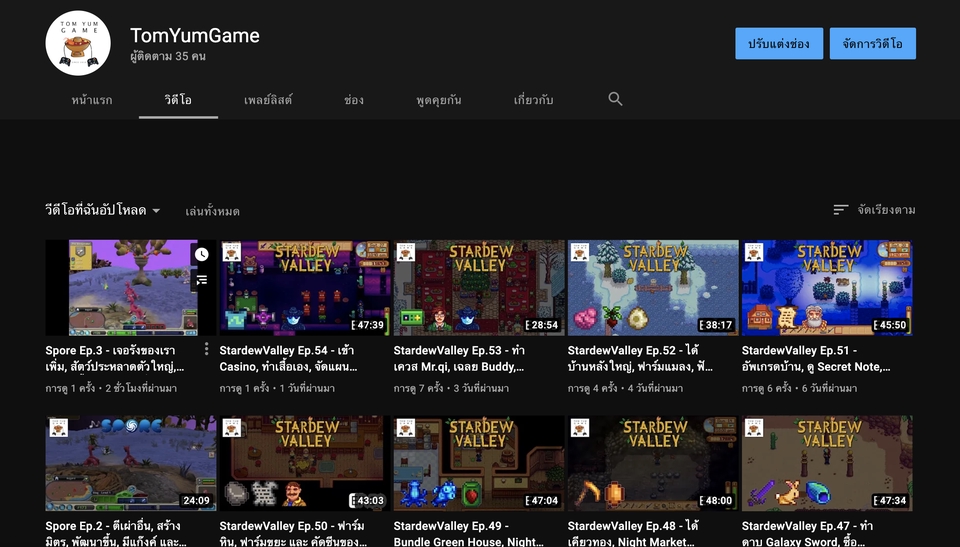Open StardewValley Ep.54 thumbnail
960x547 pixels.
(304, 288)
